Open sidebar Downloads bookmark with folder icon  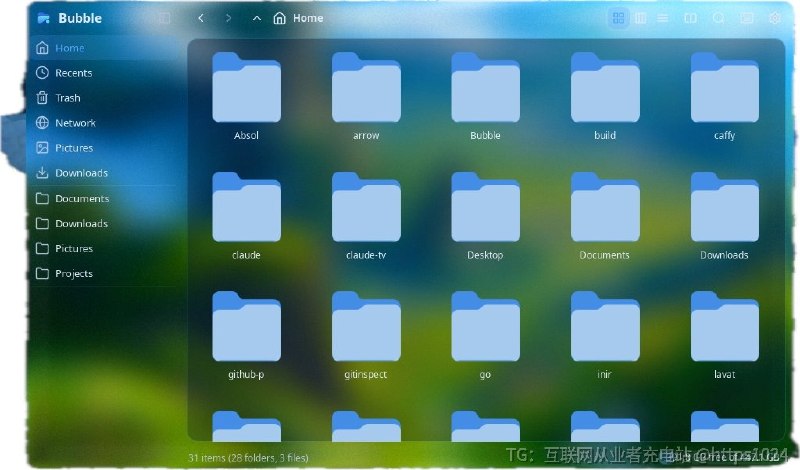(105, 224)
